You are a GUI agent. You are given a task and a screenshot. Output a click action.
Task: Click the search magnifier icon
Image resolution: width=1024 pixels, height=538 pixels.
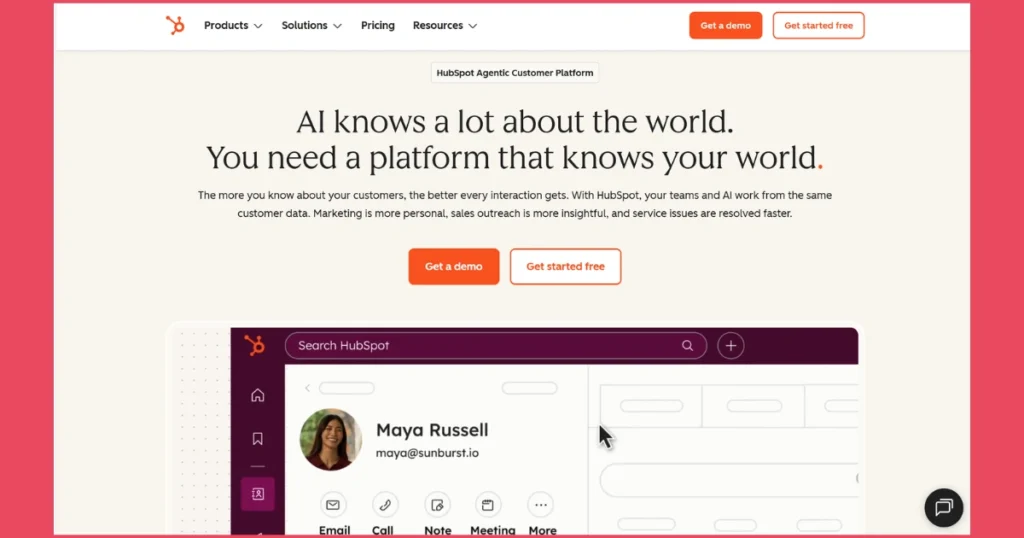(x=687, y=345)
